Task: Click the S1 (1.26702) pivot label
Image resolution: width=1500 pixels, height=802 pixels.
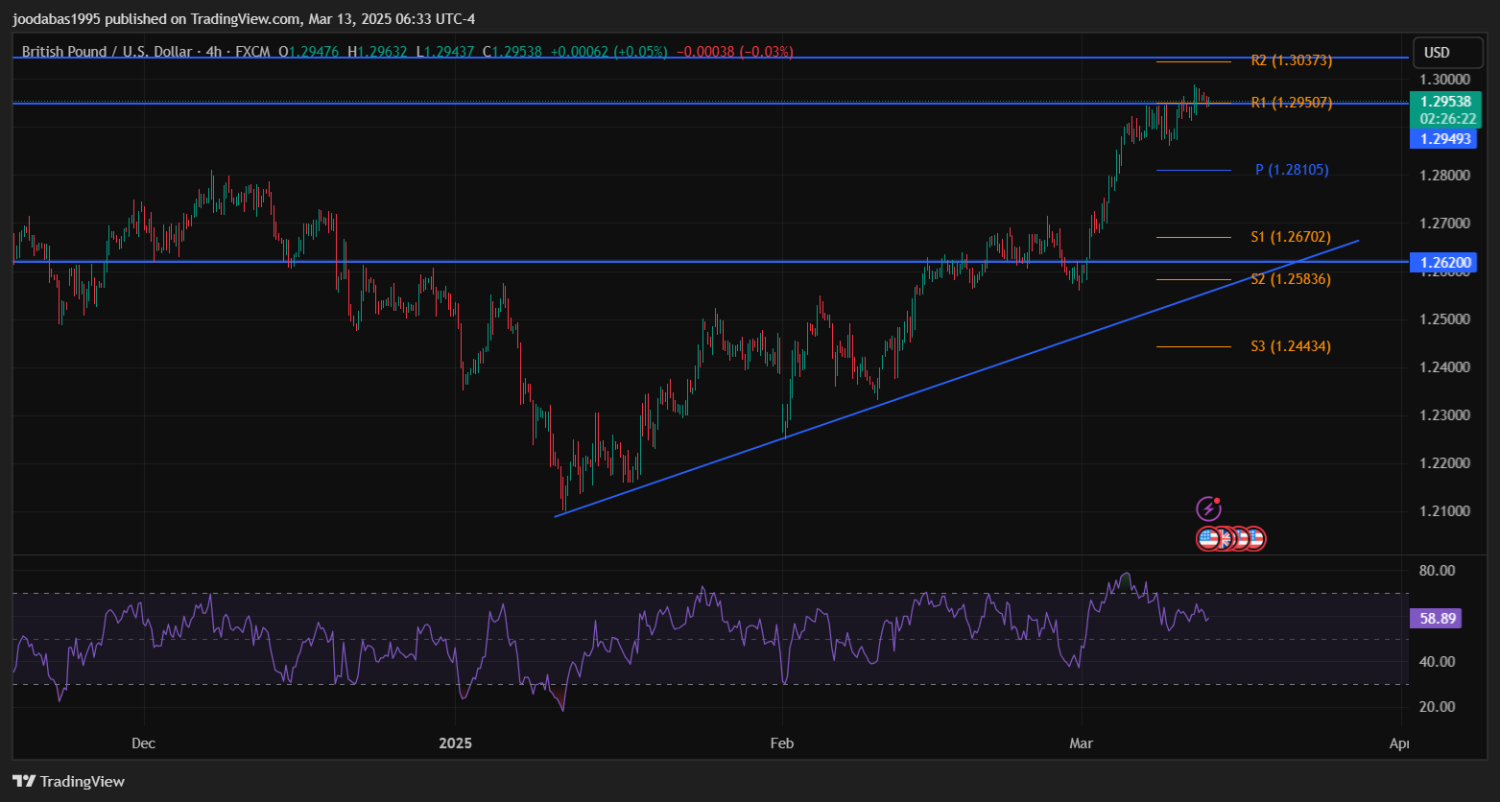Action: coord(1291,237)
